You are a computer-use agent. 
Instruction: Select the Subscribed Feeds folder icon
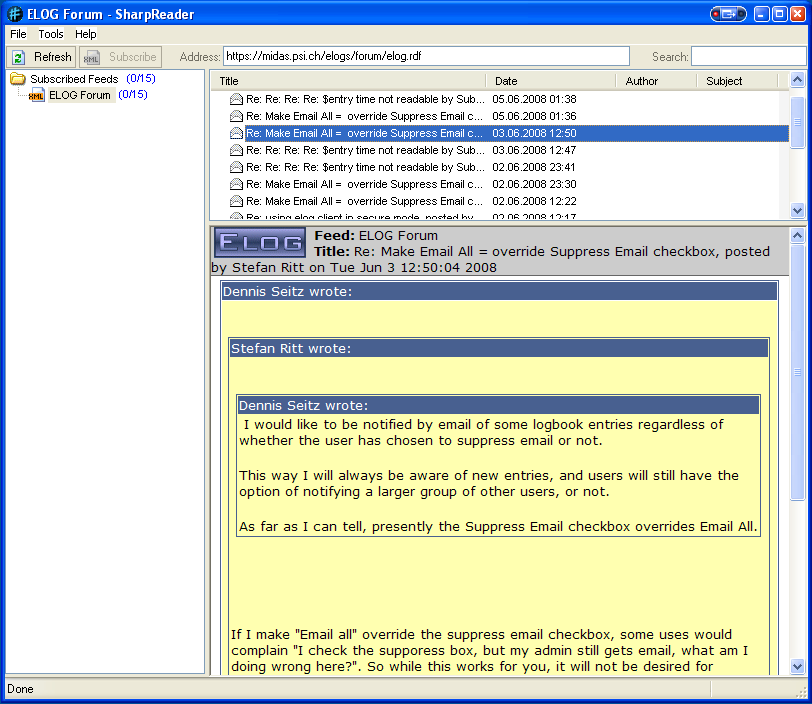tap(18, 79)
